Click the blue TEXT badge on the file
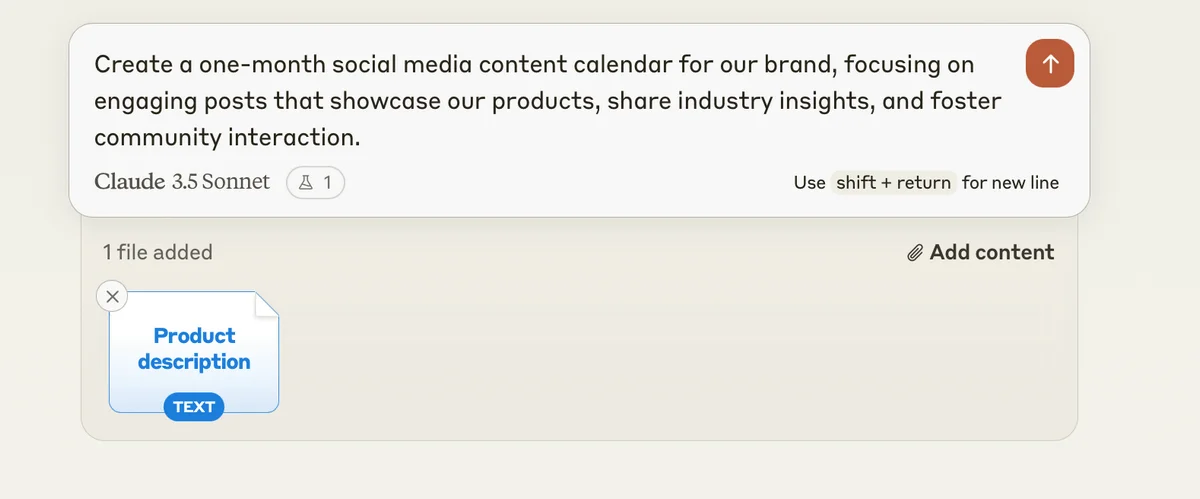The width and height of the screenshot is (1200, 499). (x=194, y=406)
